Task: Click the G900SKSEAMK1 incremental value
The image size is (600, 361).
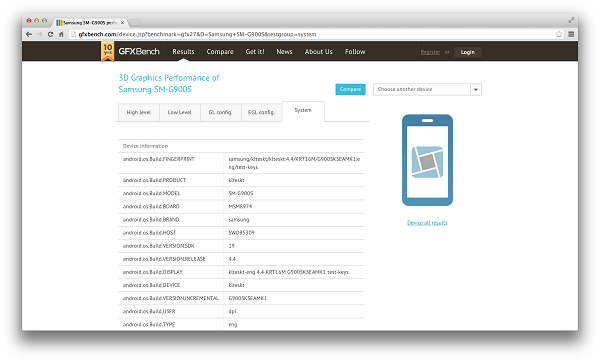Action: [x=248, y=298]
